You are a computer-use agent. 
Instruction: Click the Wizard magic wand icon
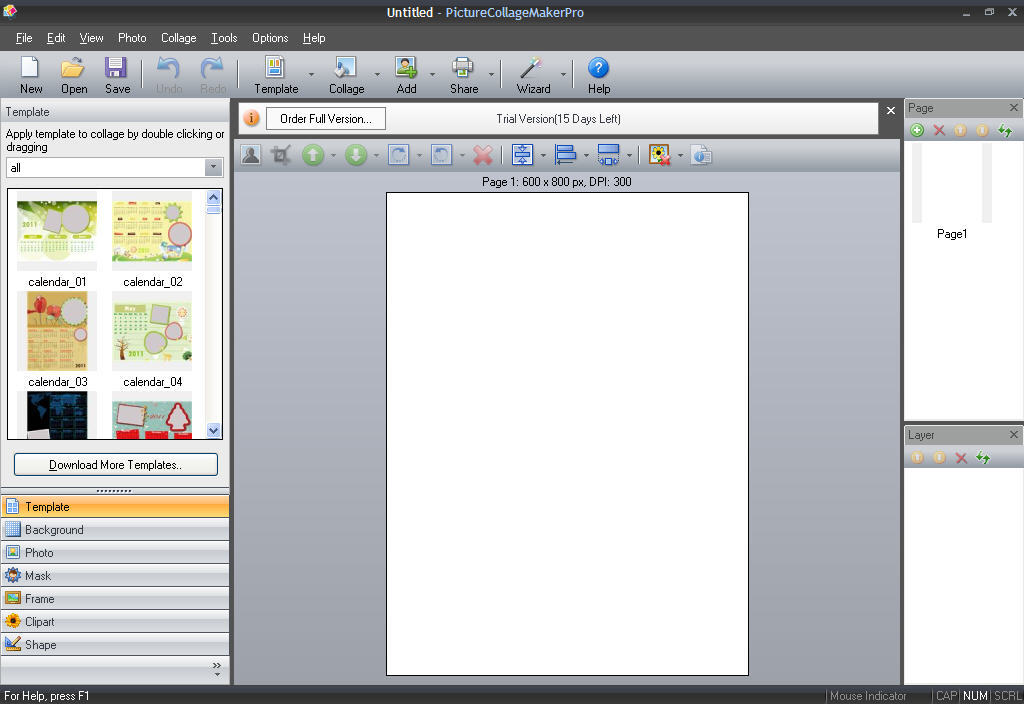[x=532, y=68]
